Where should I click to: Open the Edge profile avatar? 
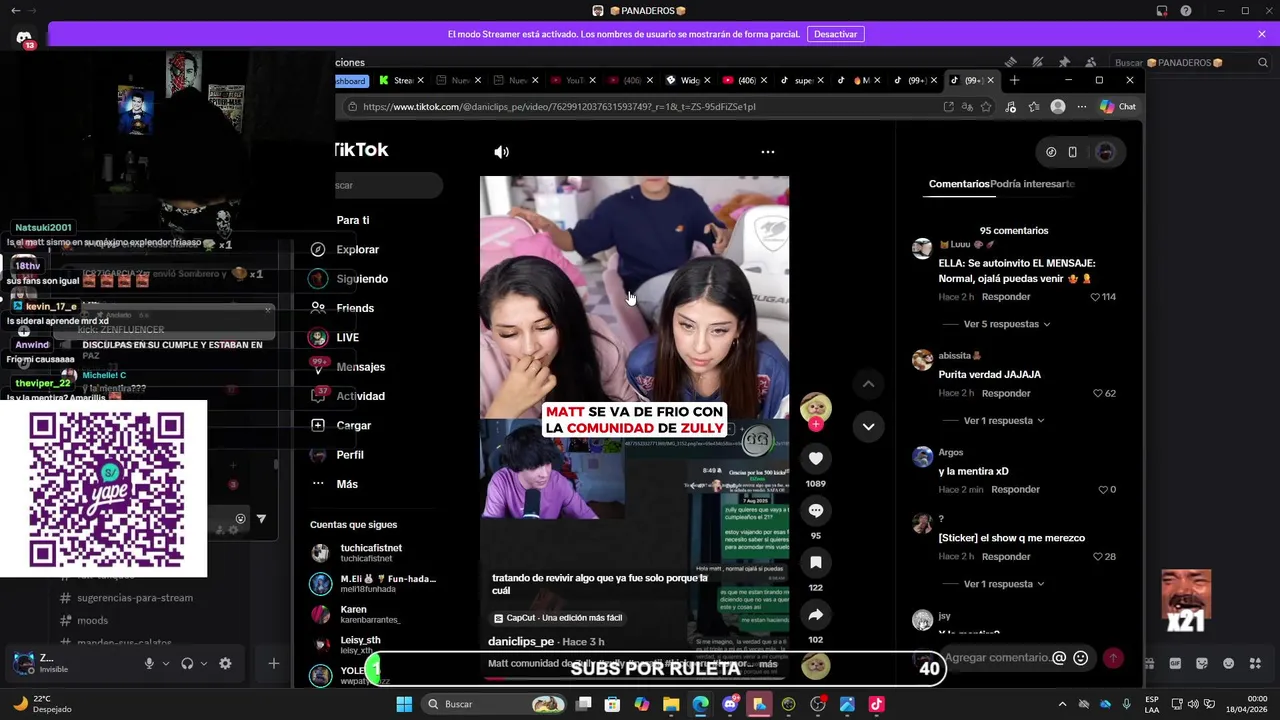coord(1058,107)
